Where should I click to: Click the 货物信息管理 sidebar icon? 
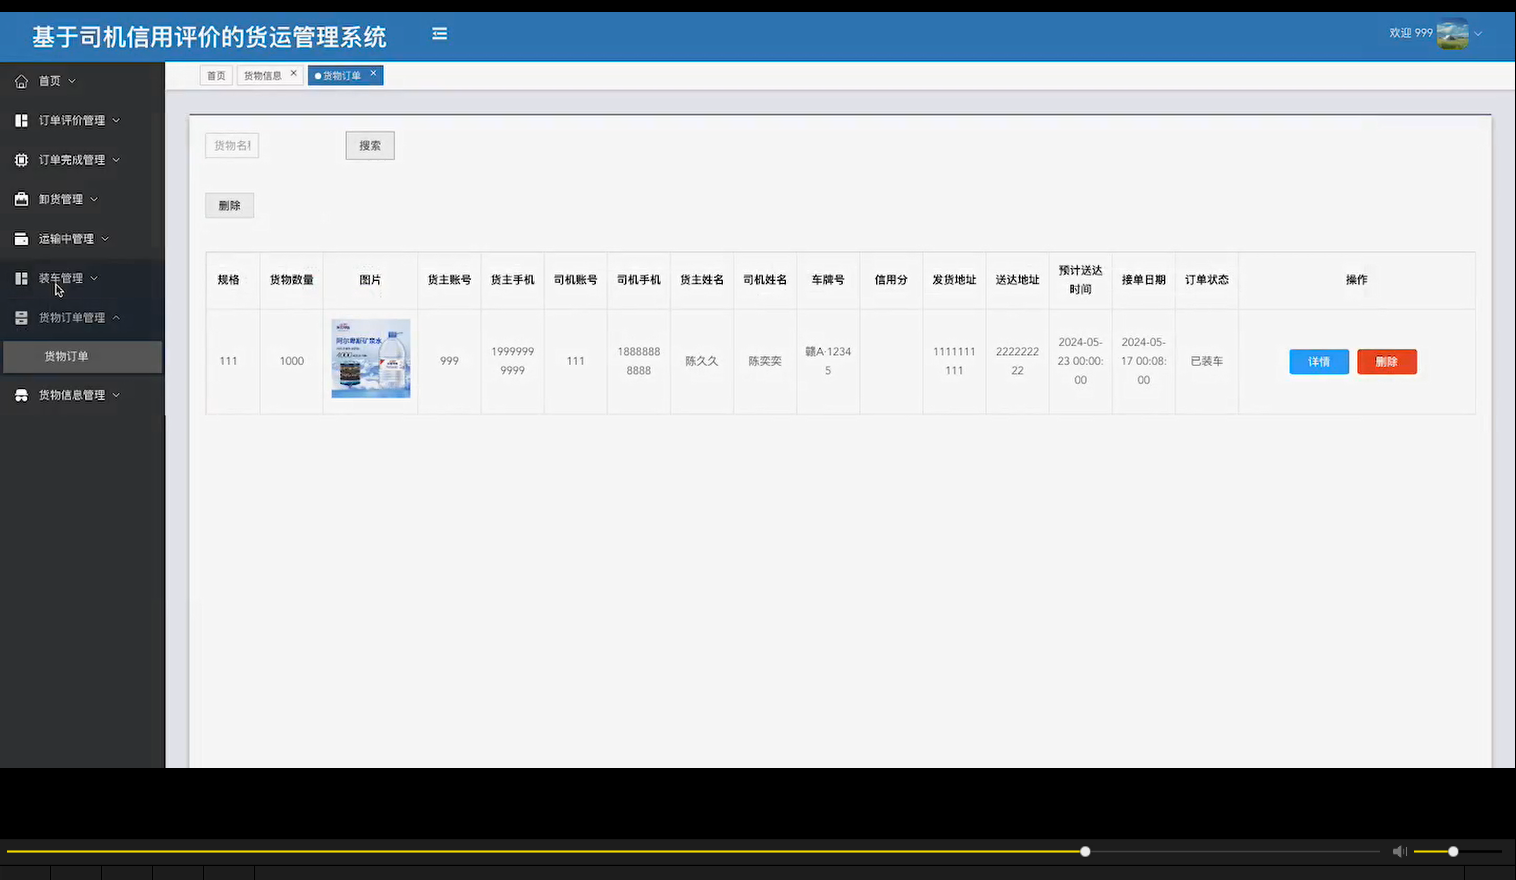pos(20,394)
